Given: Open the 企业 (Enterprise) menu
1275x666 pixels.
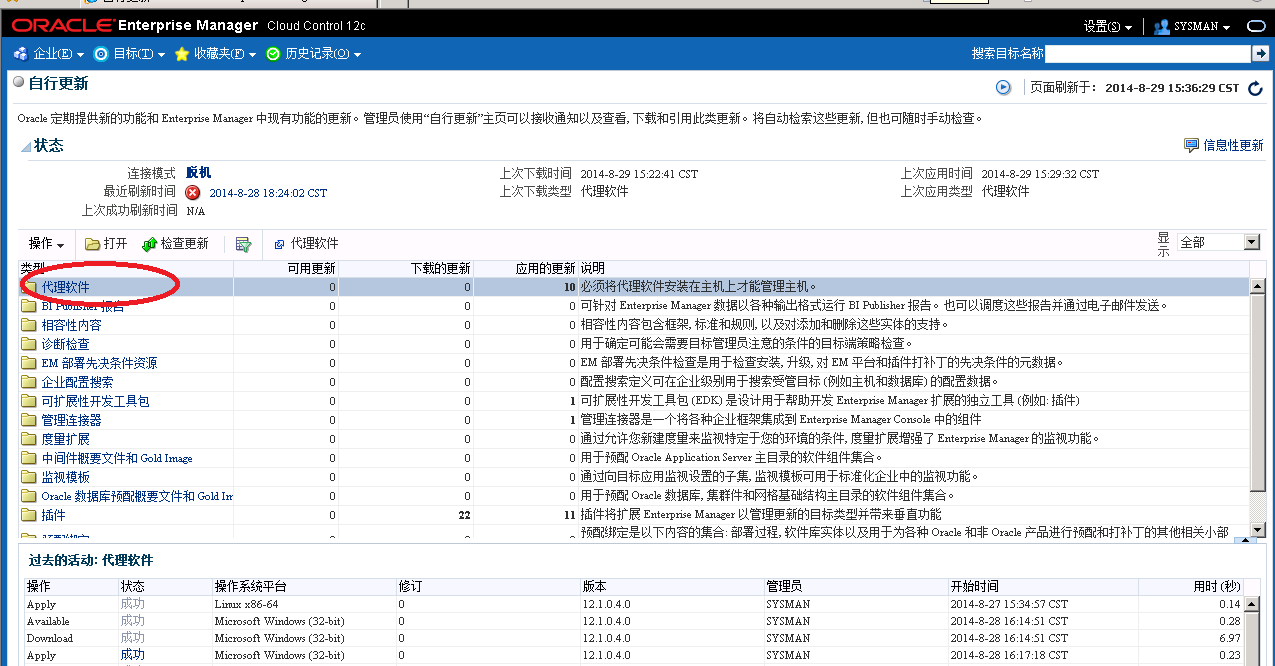Looking at the screenshot, I should 50,54.
